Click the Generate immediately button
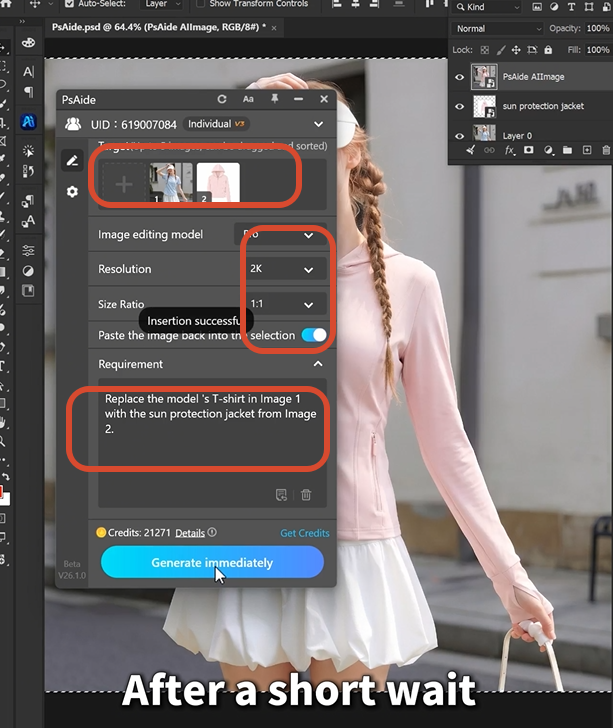This screenshot has width=613, height=728. [x=212, y=562]
